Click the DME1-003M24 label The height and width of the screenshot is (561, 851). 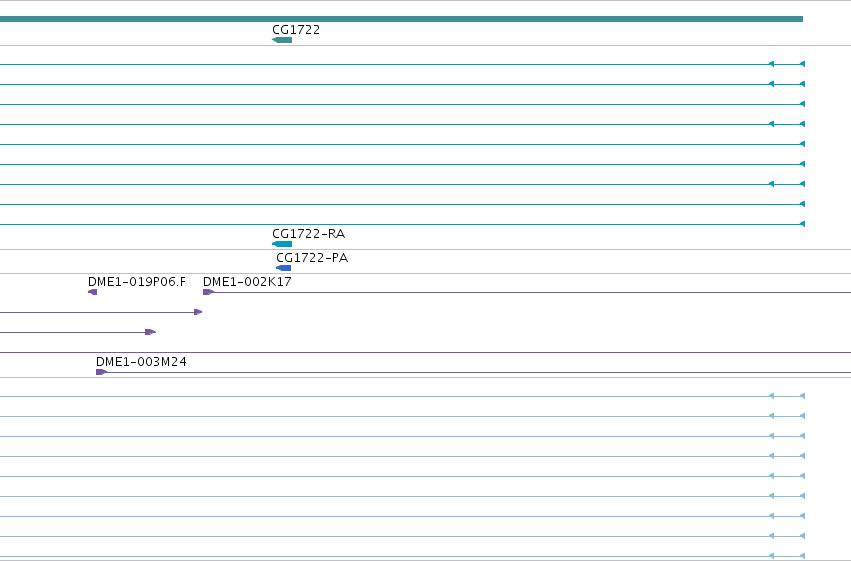[141, 361]
